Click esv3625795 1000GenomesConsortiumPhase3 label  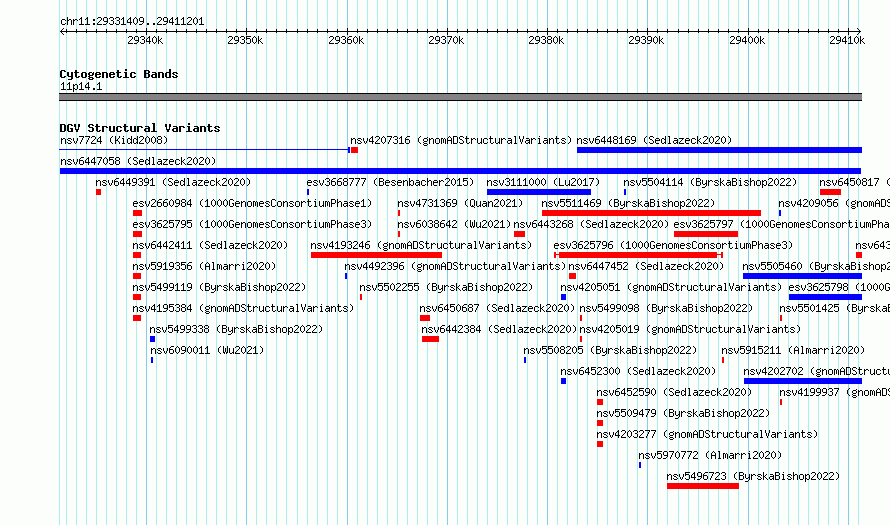pos(253,224)
